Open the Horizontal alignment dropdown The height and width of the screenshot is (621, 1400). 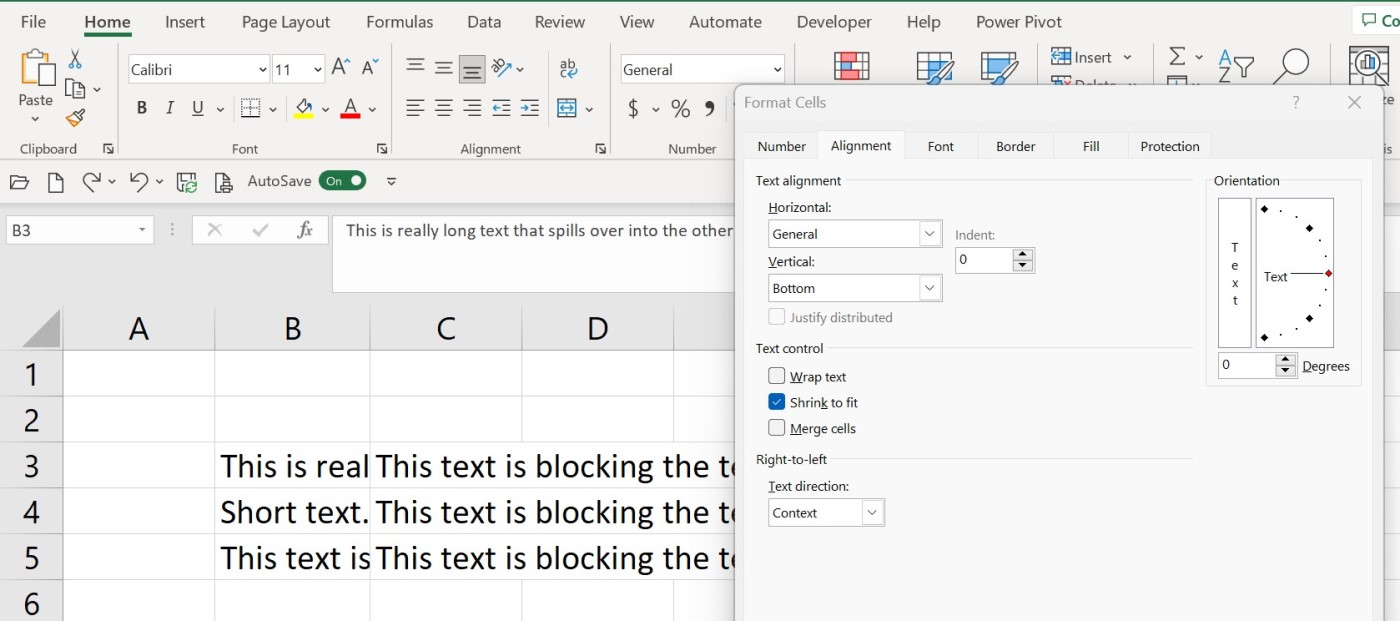[x=930, y=234]
